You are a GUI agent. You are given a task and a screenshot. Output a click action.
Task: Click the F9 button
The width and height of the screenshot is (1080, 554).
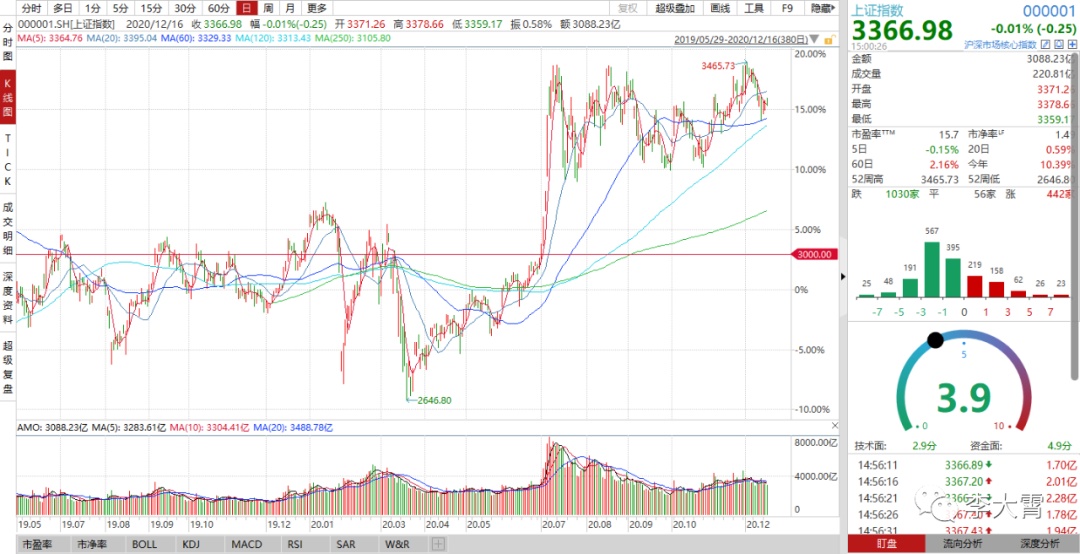[787, 8]
